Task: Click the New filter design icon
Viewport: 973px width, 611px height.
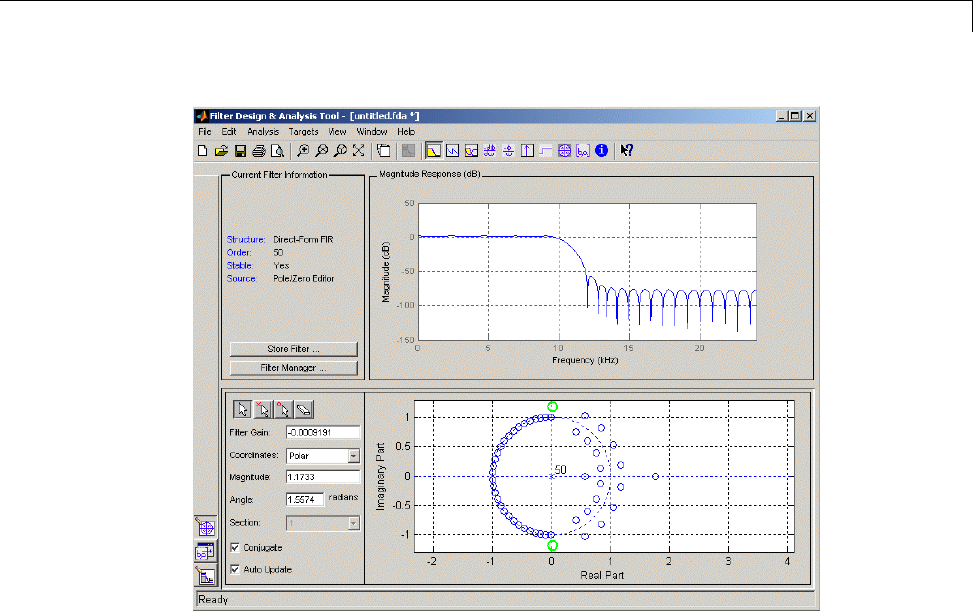Action: point(203,151)
